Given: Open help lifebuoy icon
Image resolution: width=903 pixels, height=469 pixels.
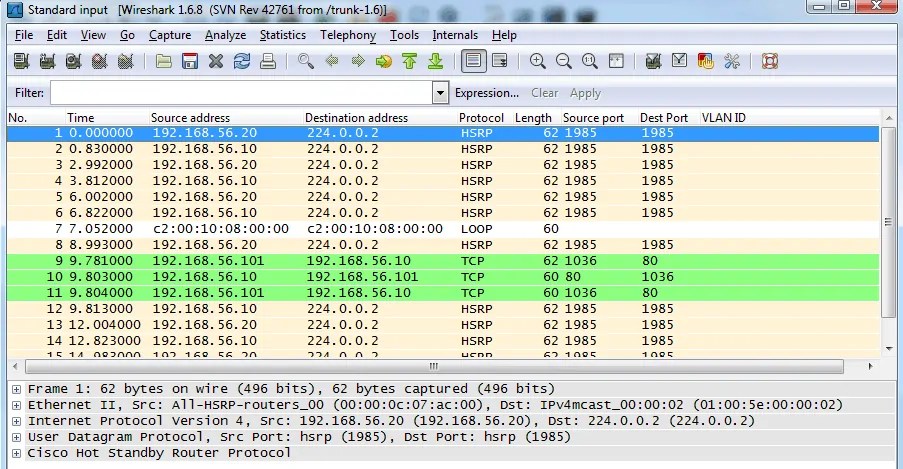Looking at the screenshot, I should [x=770, y=61].
